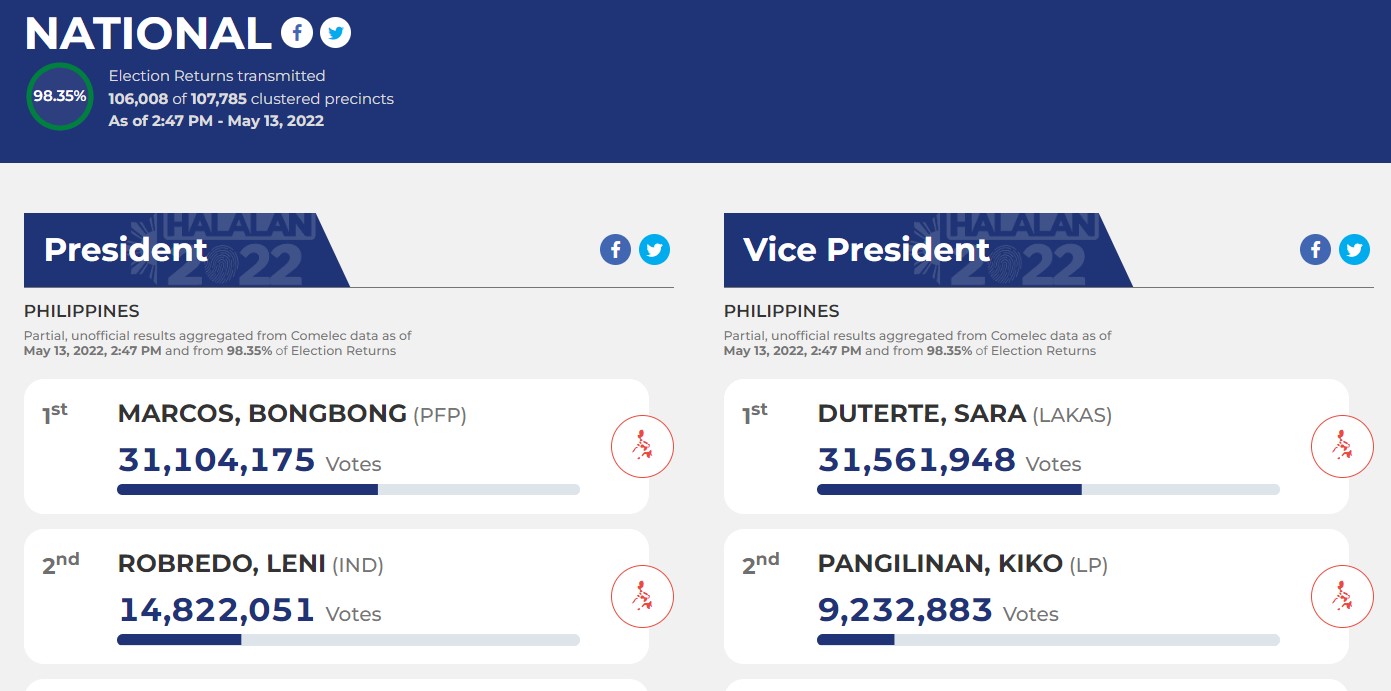This screenshot has width=1391, height=691.
Task: Share Vice President results on Twitter
Action: [x=1354, y=249]
